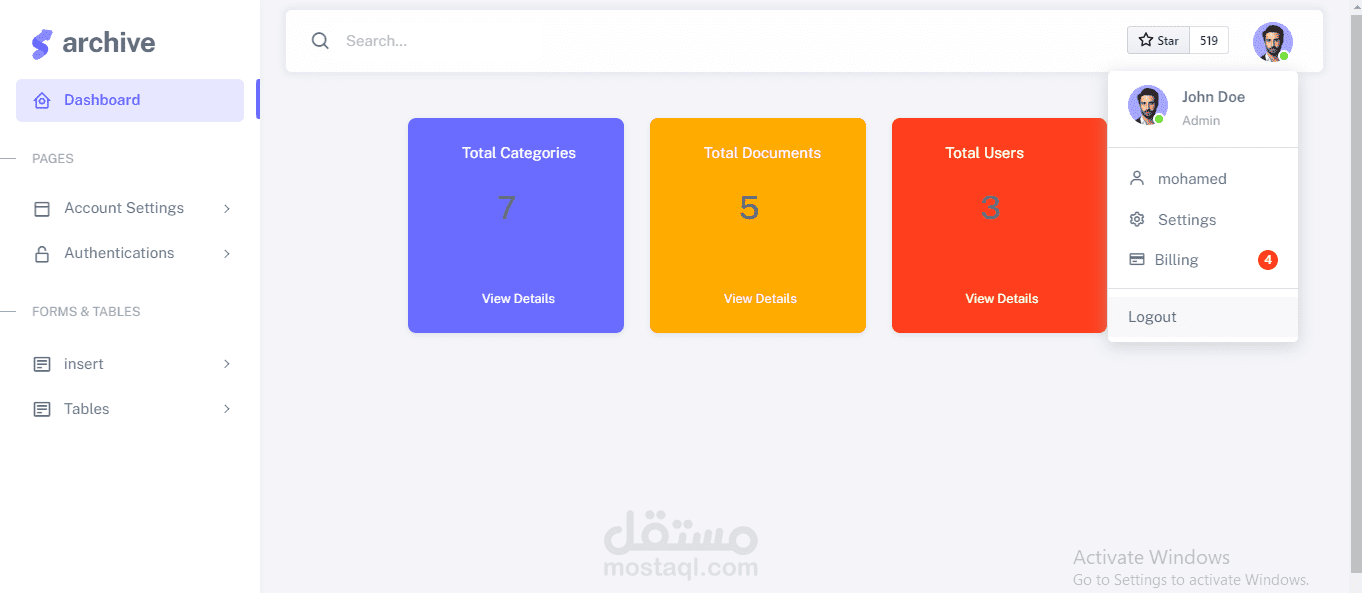
Task: Choose Logout from profile dropdown
Action: tap(1203, 317)
